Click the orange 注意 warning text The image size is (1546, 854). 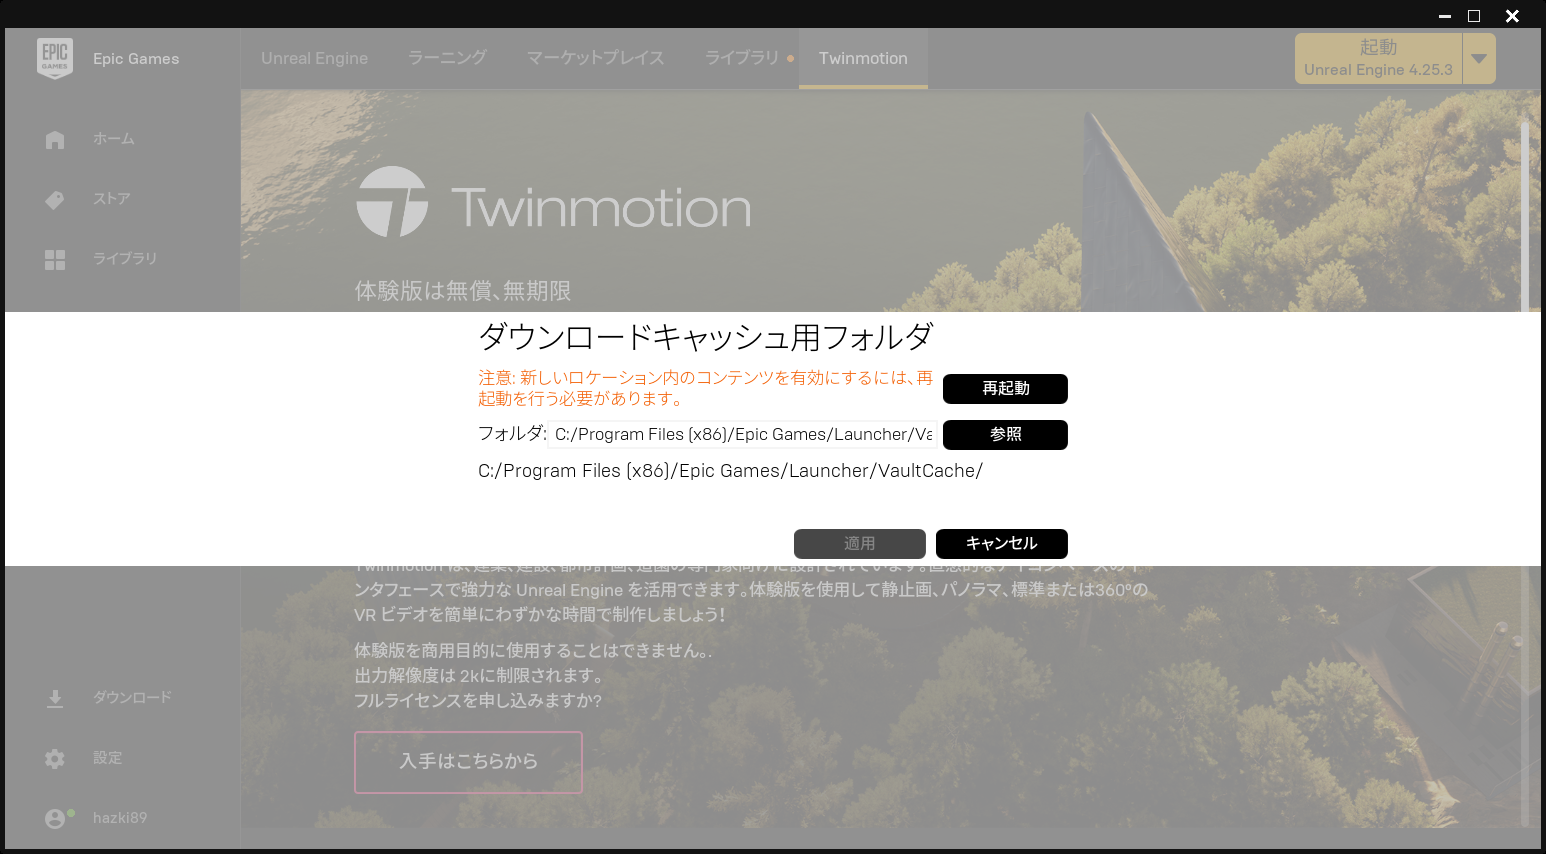tap(706, 389)
